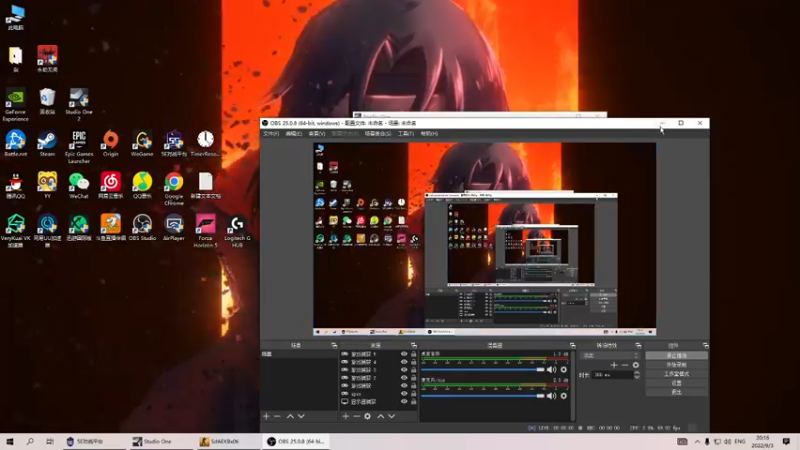Add a transition with plus icon
The image size is (800, 450).
[x=614, y=365]
